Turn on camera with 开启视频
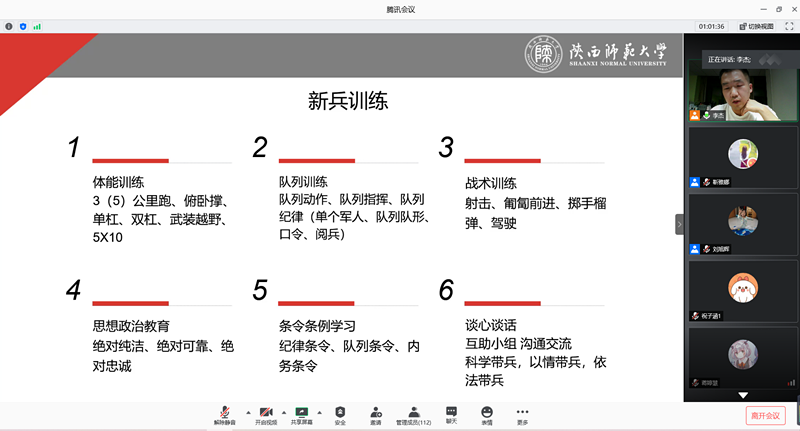Viewport: 800px width, 431px height. (x=266, y=414)
